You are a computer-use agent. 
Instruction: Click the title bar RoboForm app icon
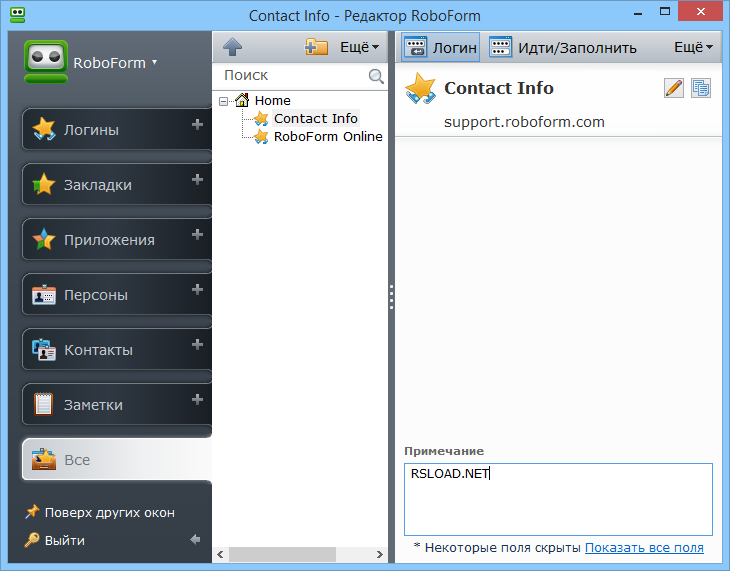click(17, 15)
